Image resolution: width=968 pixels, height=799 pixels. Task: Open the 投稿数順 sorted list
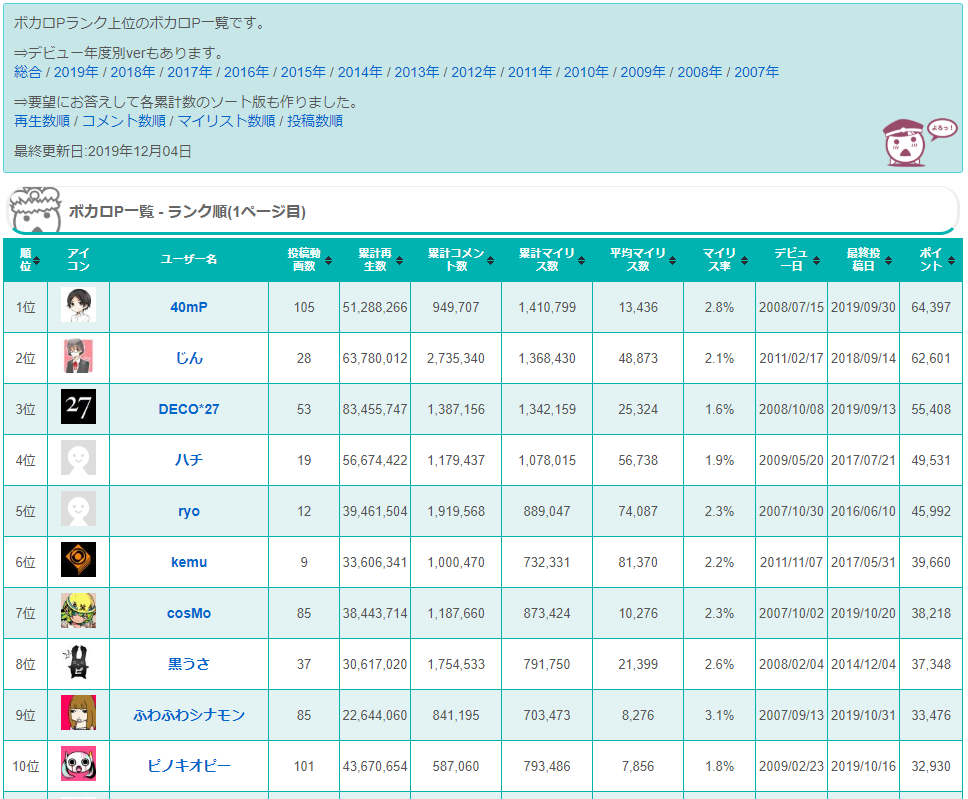pos(315,121)
